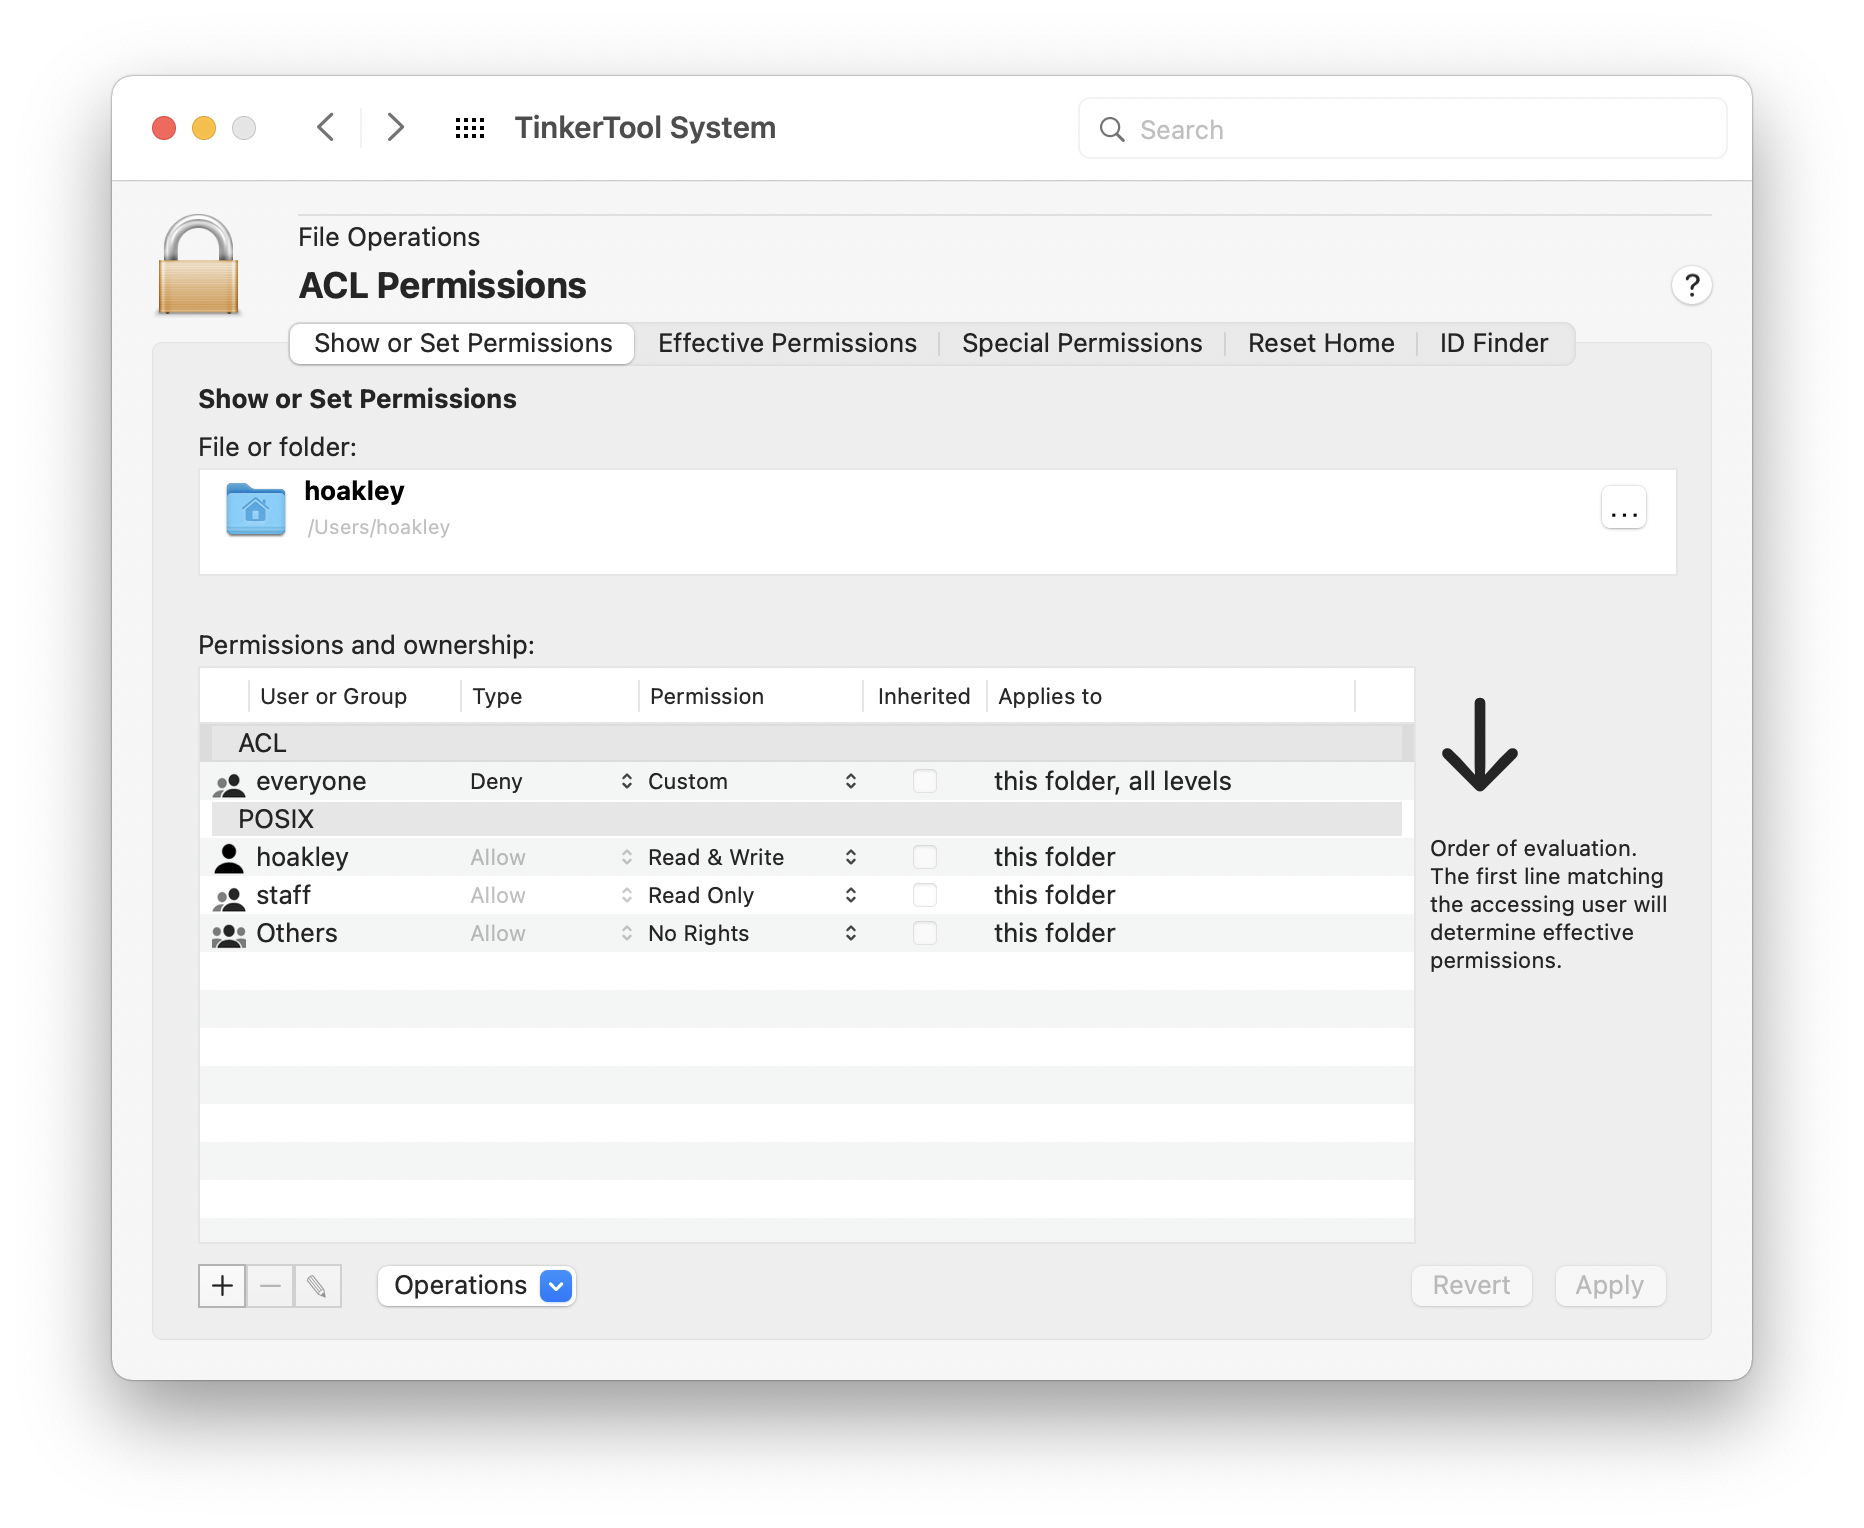Screen dimensions: 1864x1528
Task: Toggle Inherited checkbox in staff row
Action: click(925, 895)
